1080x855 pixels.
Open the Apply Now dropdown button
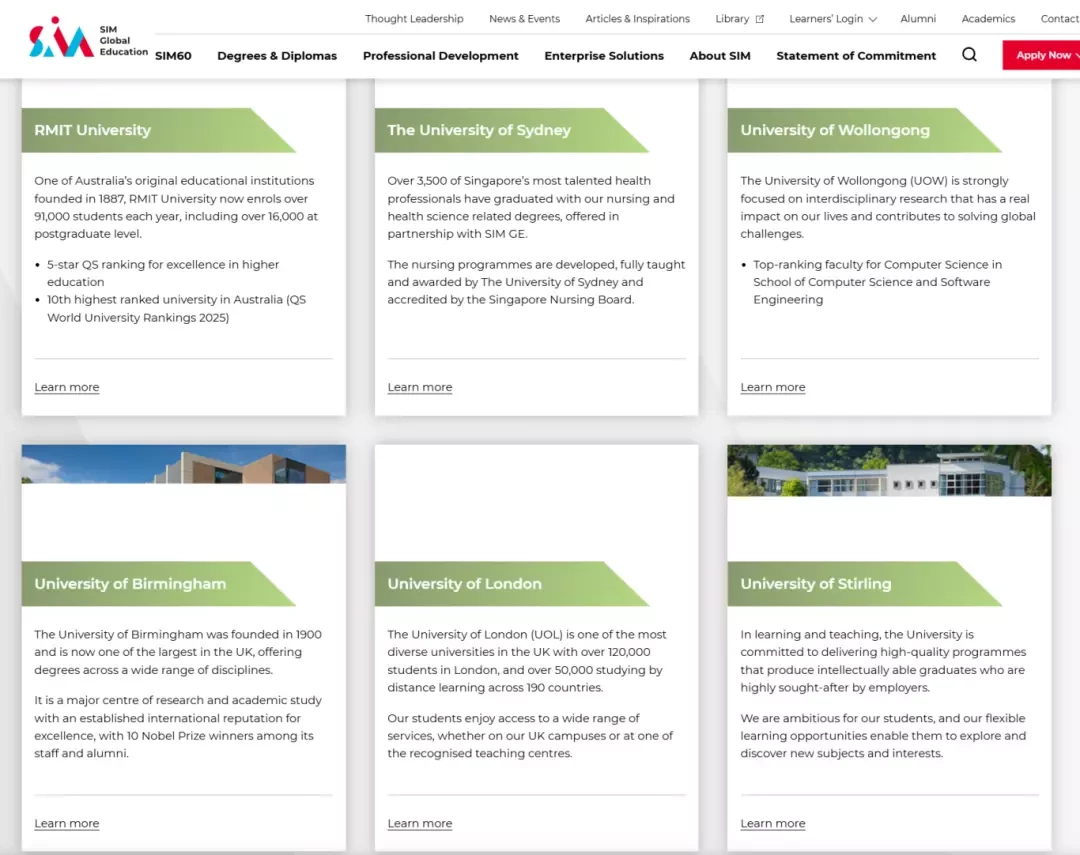pos(1041,55)
